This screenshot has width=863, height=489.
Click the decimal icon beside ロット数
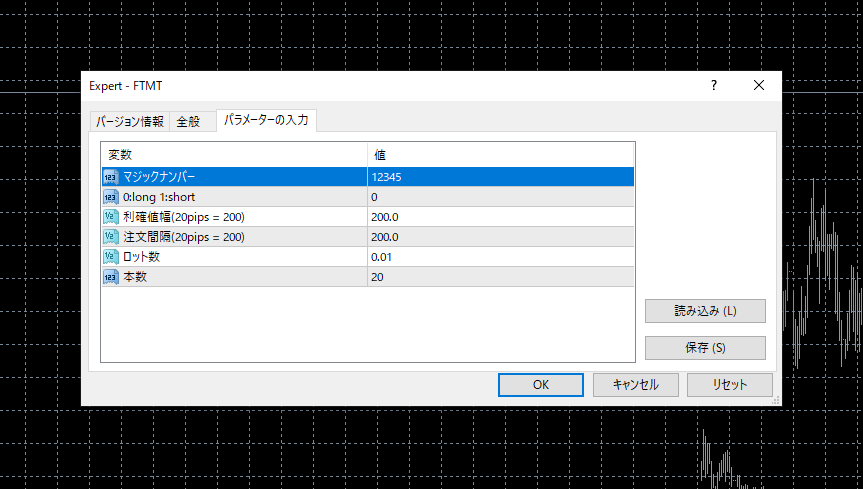tap(110, 257)
